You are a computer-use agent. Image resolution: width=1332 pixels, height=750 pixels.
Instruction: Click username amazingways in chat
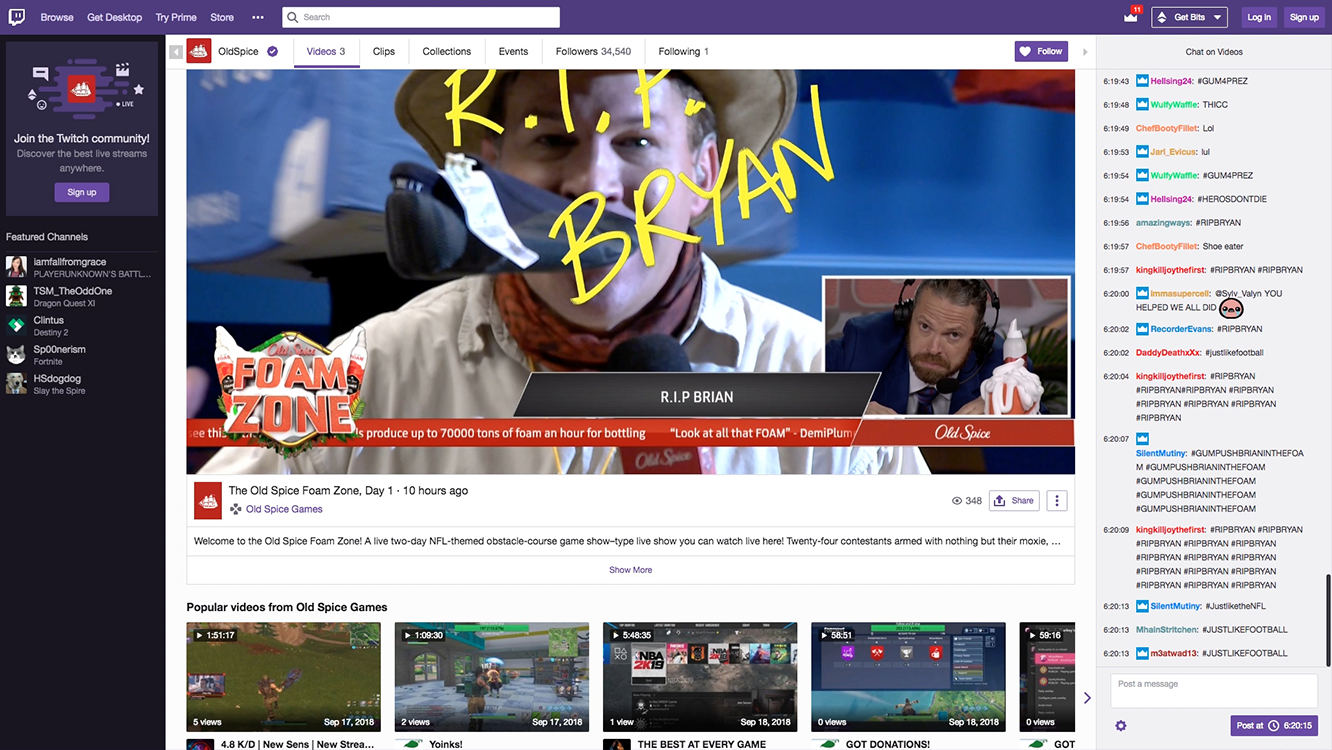pos(1164,223)
